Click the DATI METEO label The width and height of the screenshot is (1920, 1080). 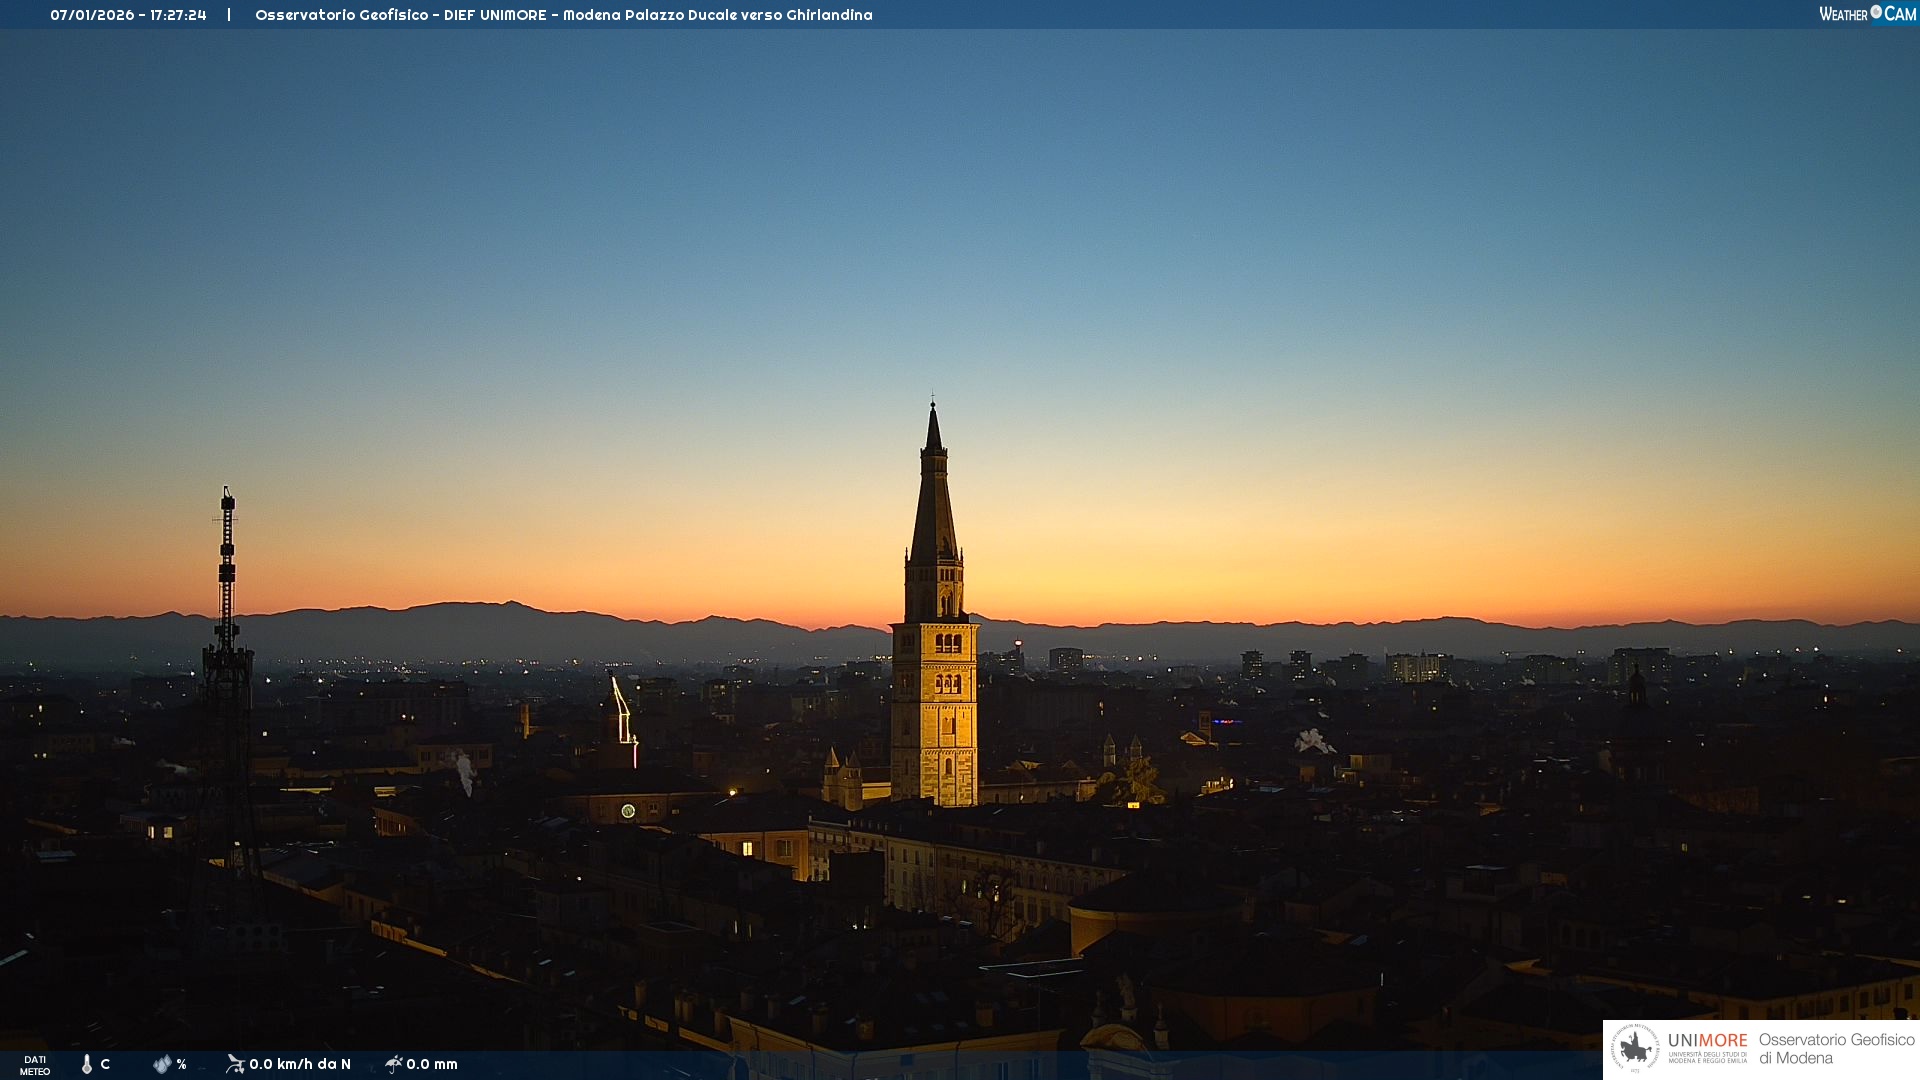[35, 1065]
